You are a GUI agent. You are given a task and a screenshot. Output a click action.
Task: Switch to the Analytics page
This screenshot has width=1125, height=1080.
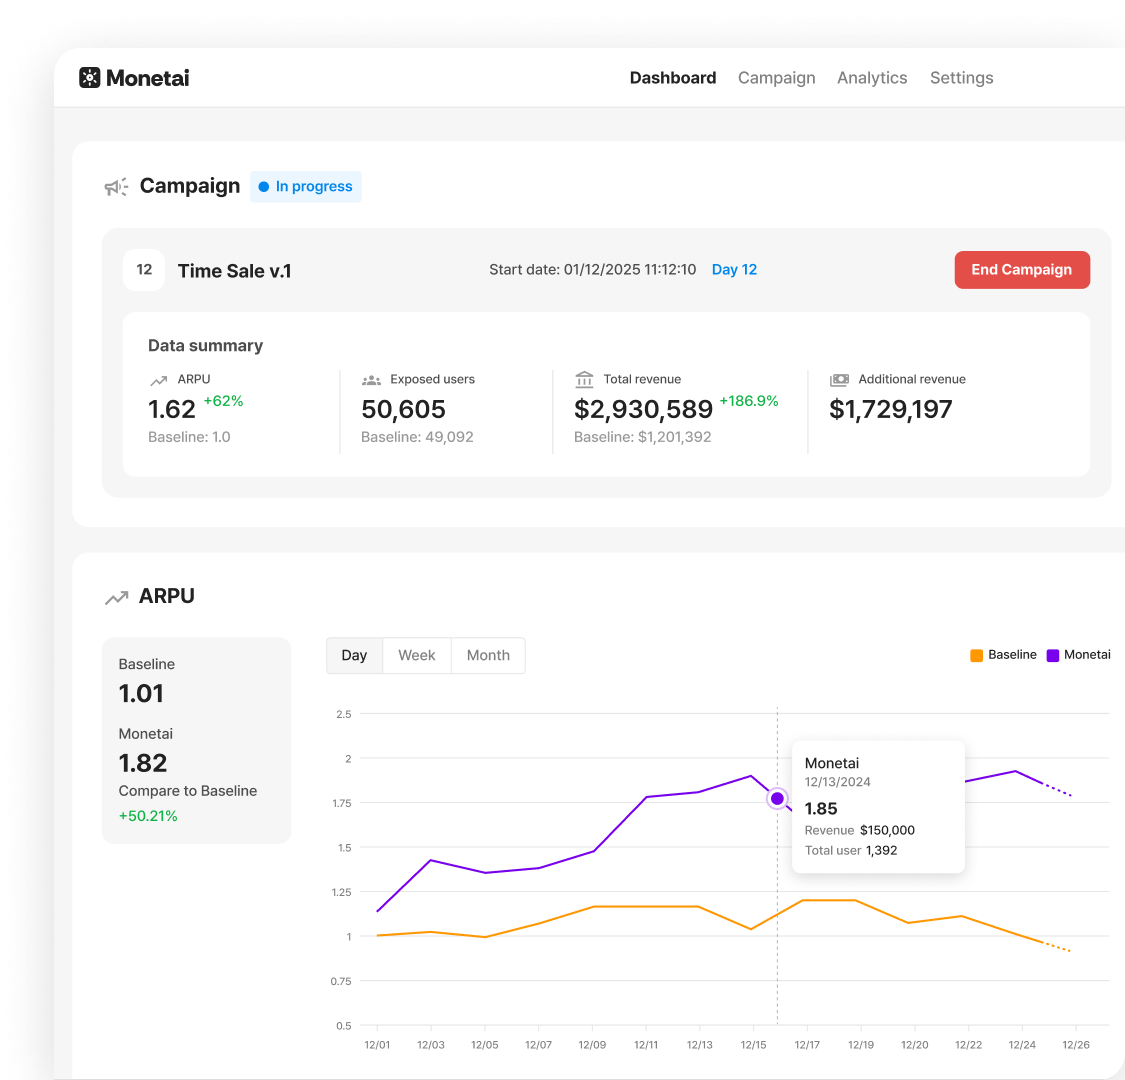click(872, 78)
